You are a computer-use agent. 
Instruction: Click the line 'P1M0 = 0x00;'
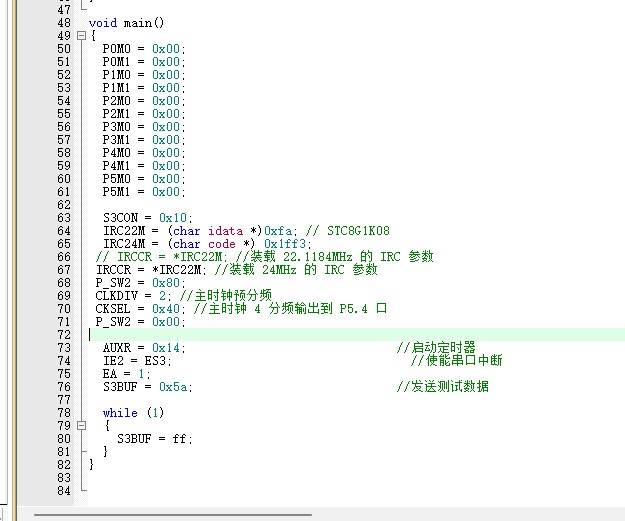[x=144, y=75]
